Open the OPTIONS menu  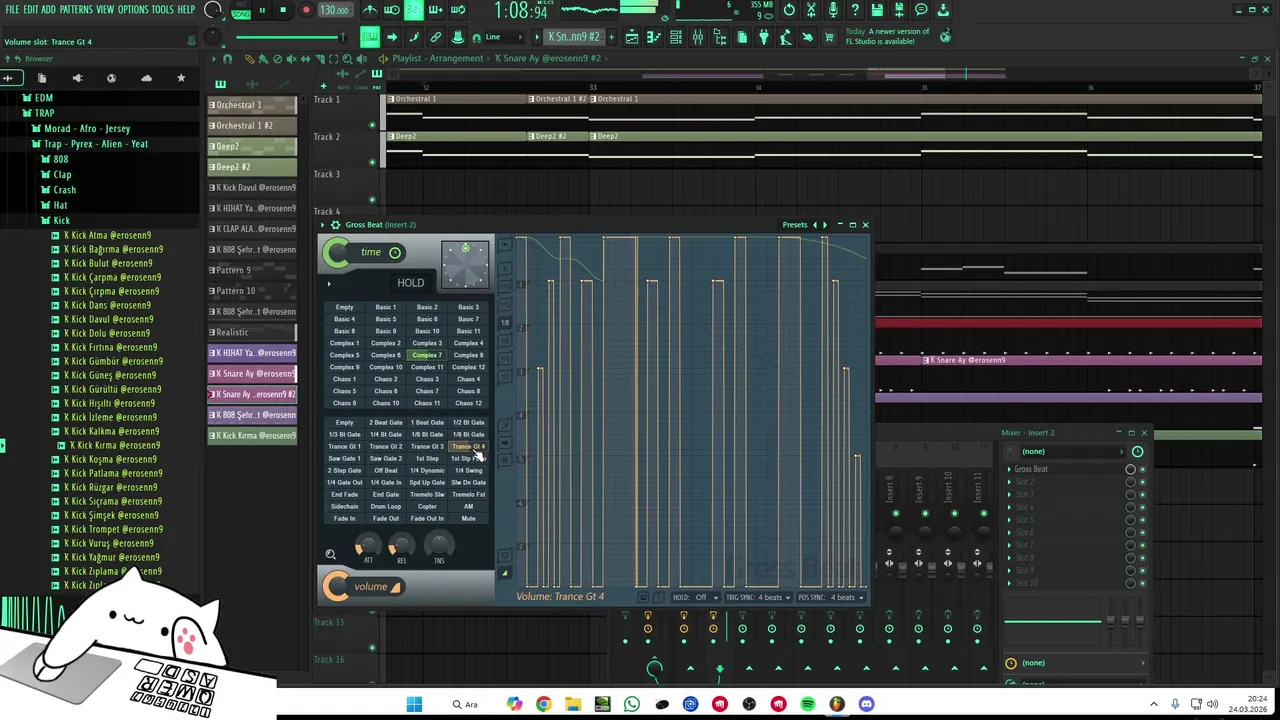133,10
